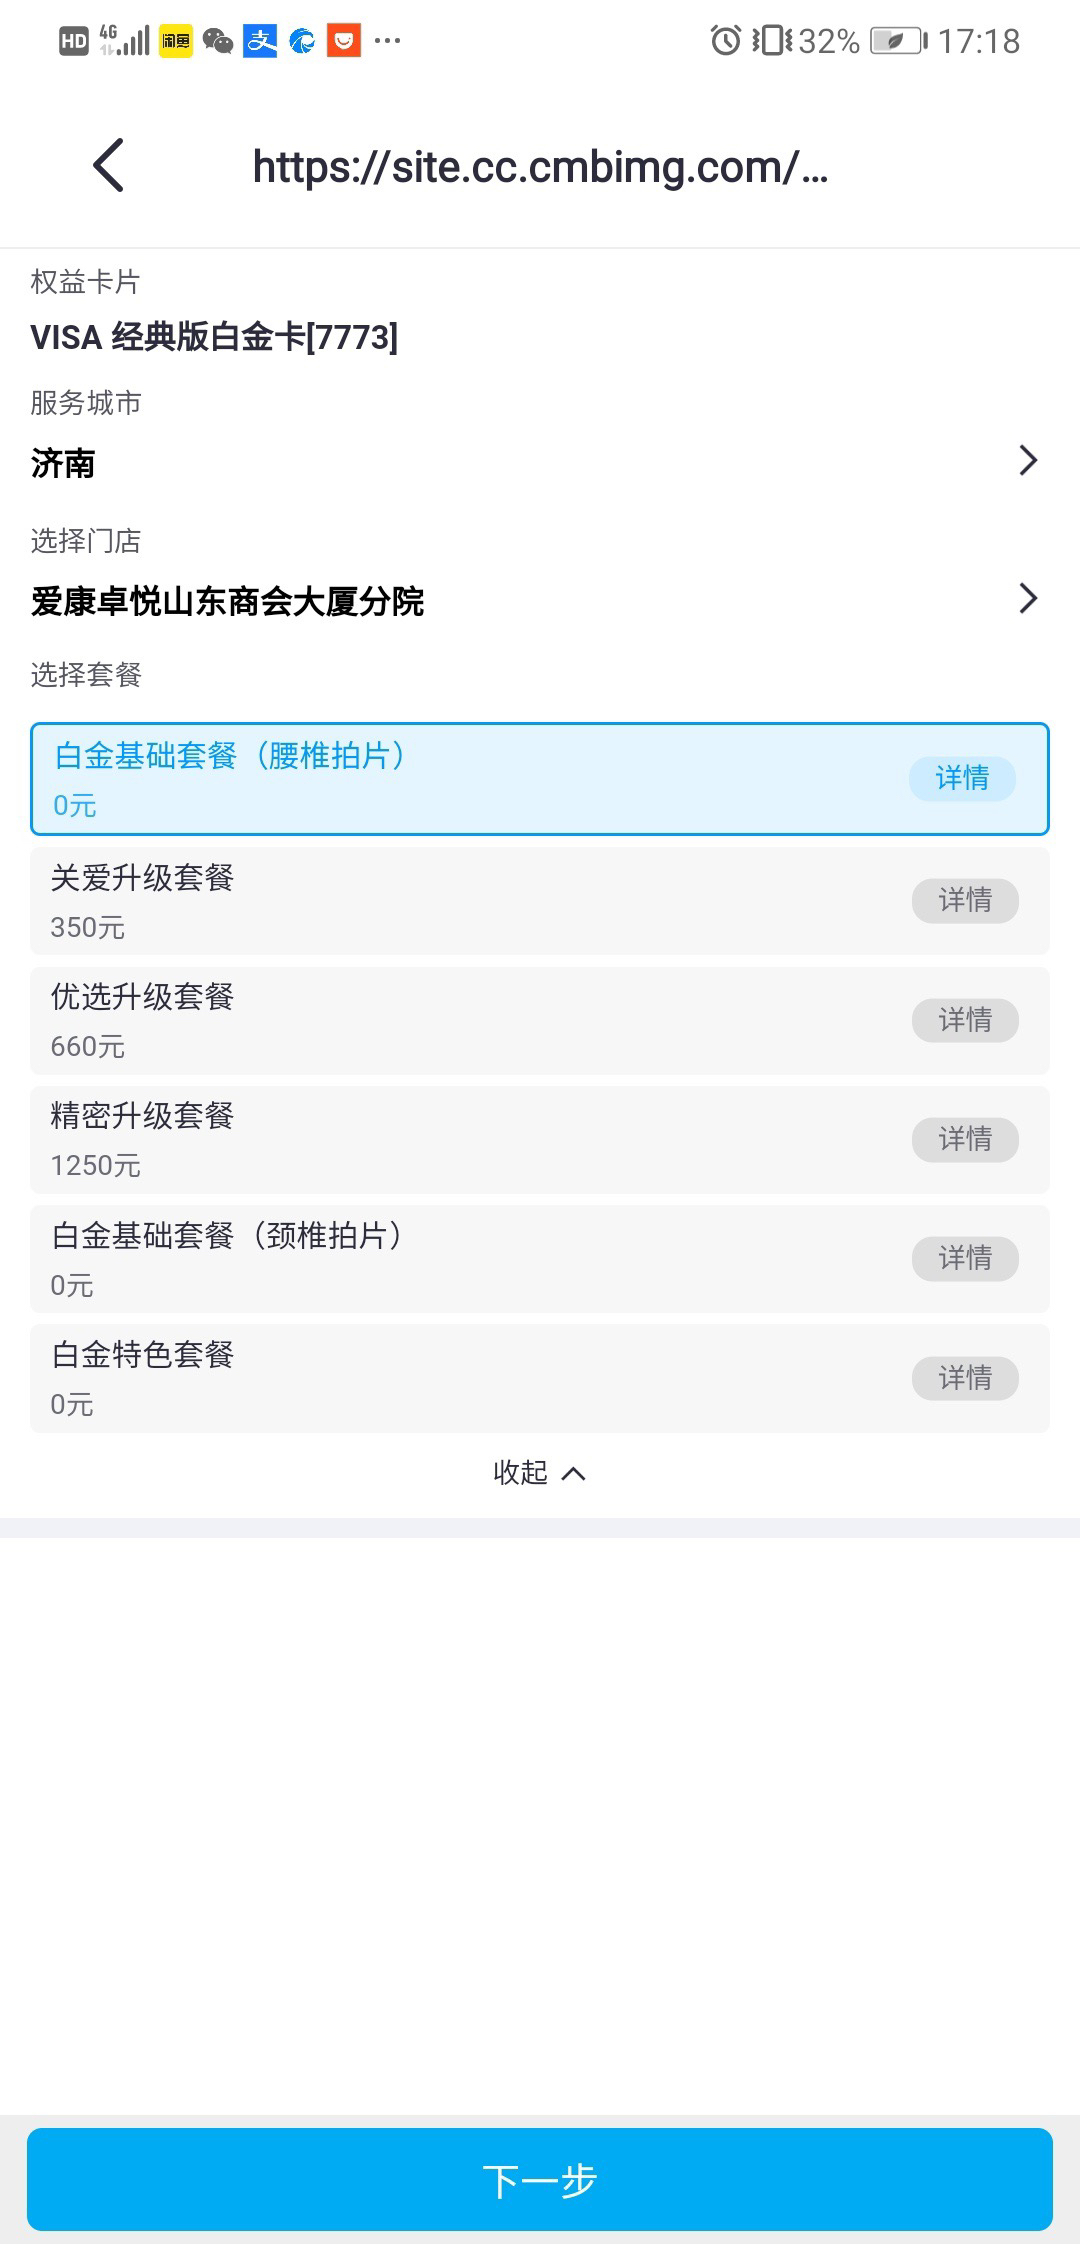Image resolution: width=1080 pixels, height=2244 pixels.
Task: Tap the 下一步 next step button
Action: coord(540,2179)
